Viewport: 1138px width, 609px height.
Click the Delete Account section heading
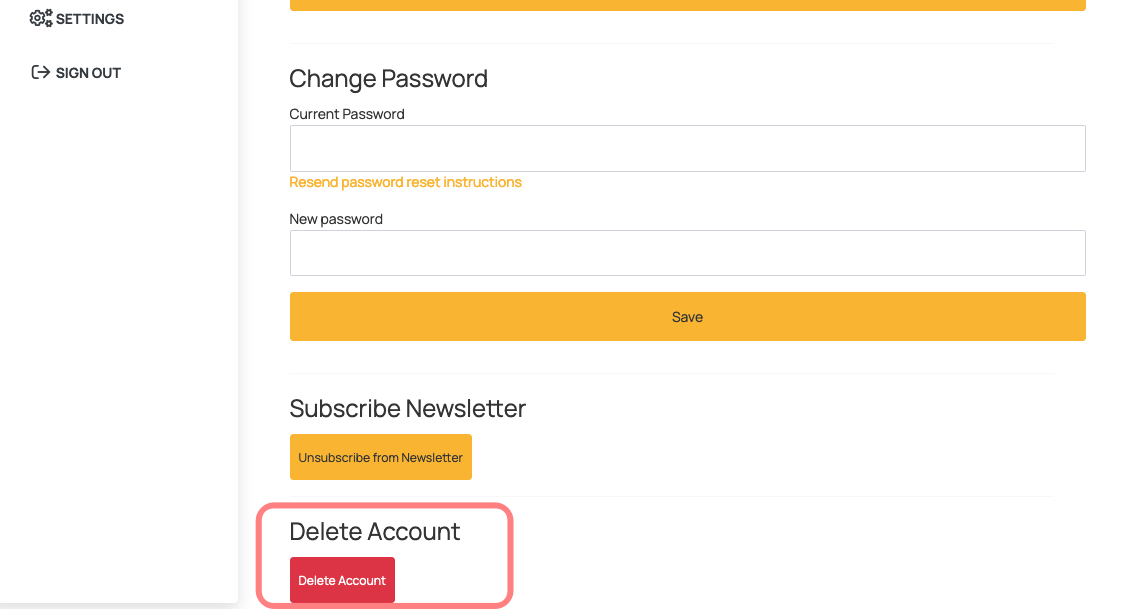(374, 531)
